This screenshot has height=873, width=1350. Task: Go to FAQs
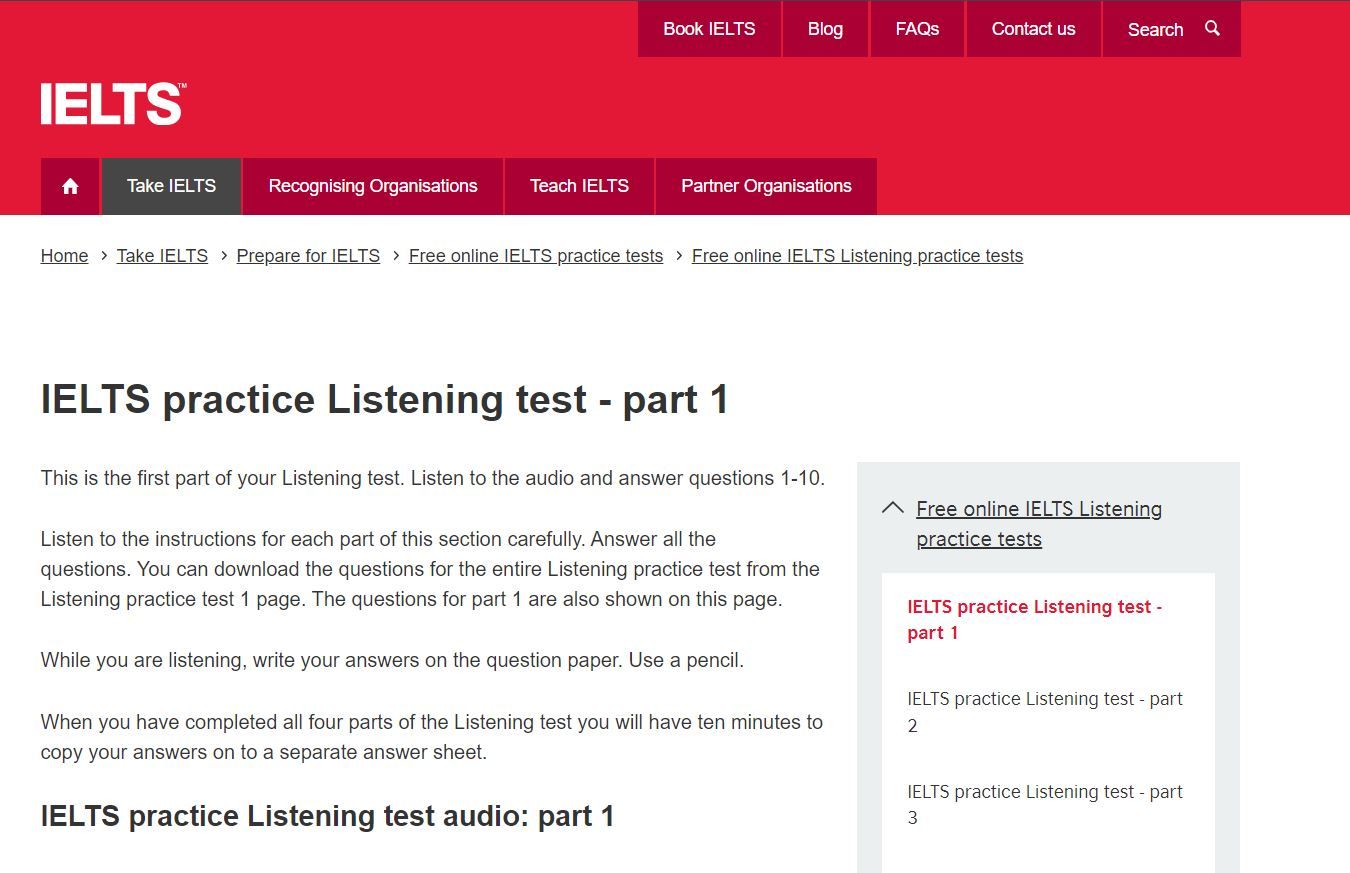(917, 29)
